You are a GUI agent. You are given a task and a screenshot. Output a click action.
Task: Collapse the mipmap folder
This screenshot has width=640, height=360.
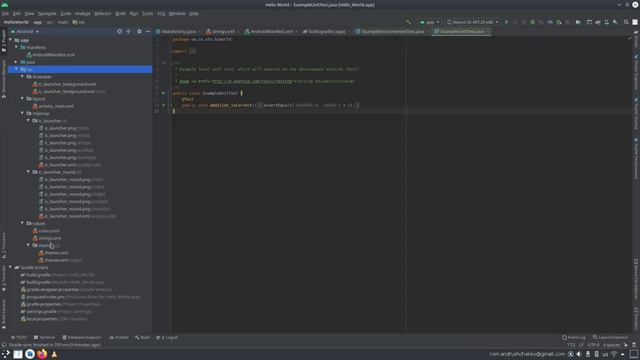[x=22, y=113]
